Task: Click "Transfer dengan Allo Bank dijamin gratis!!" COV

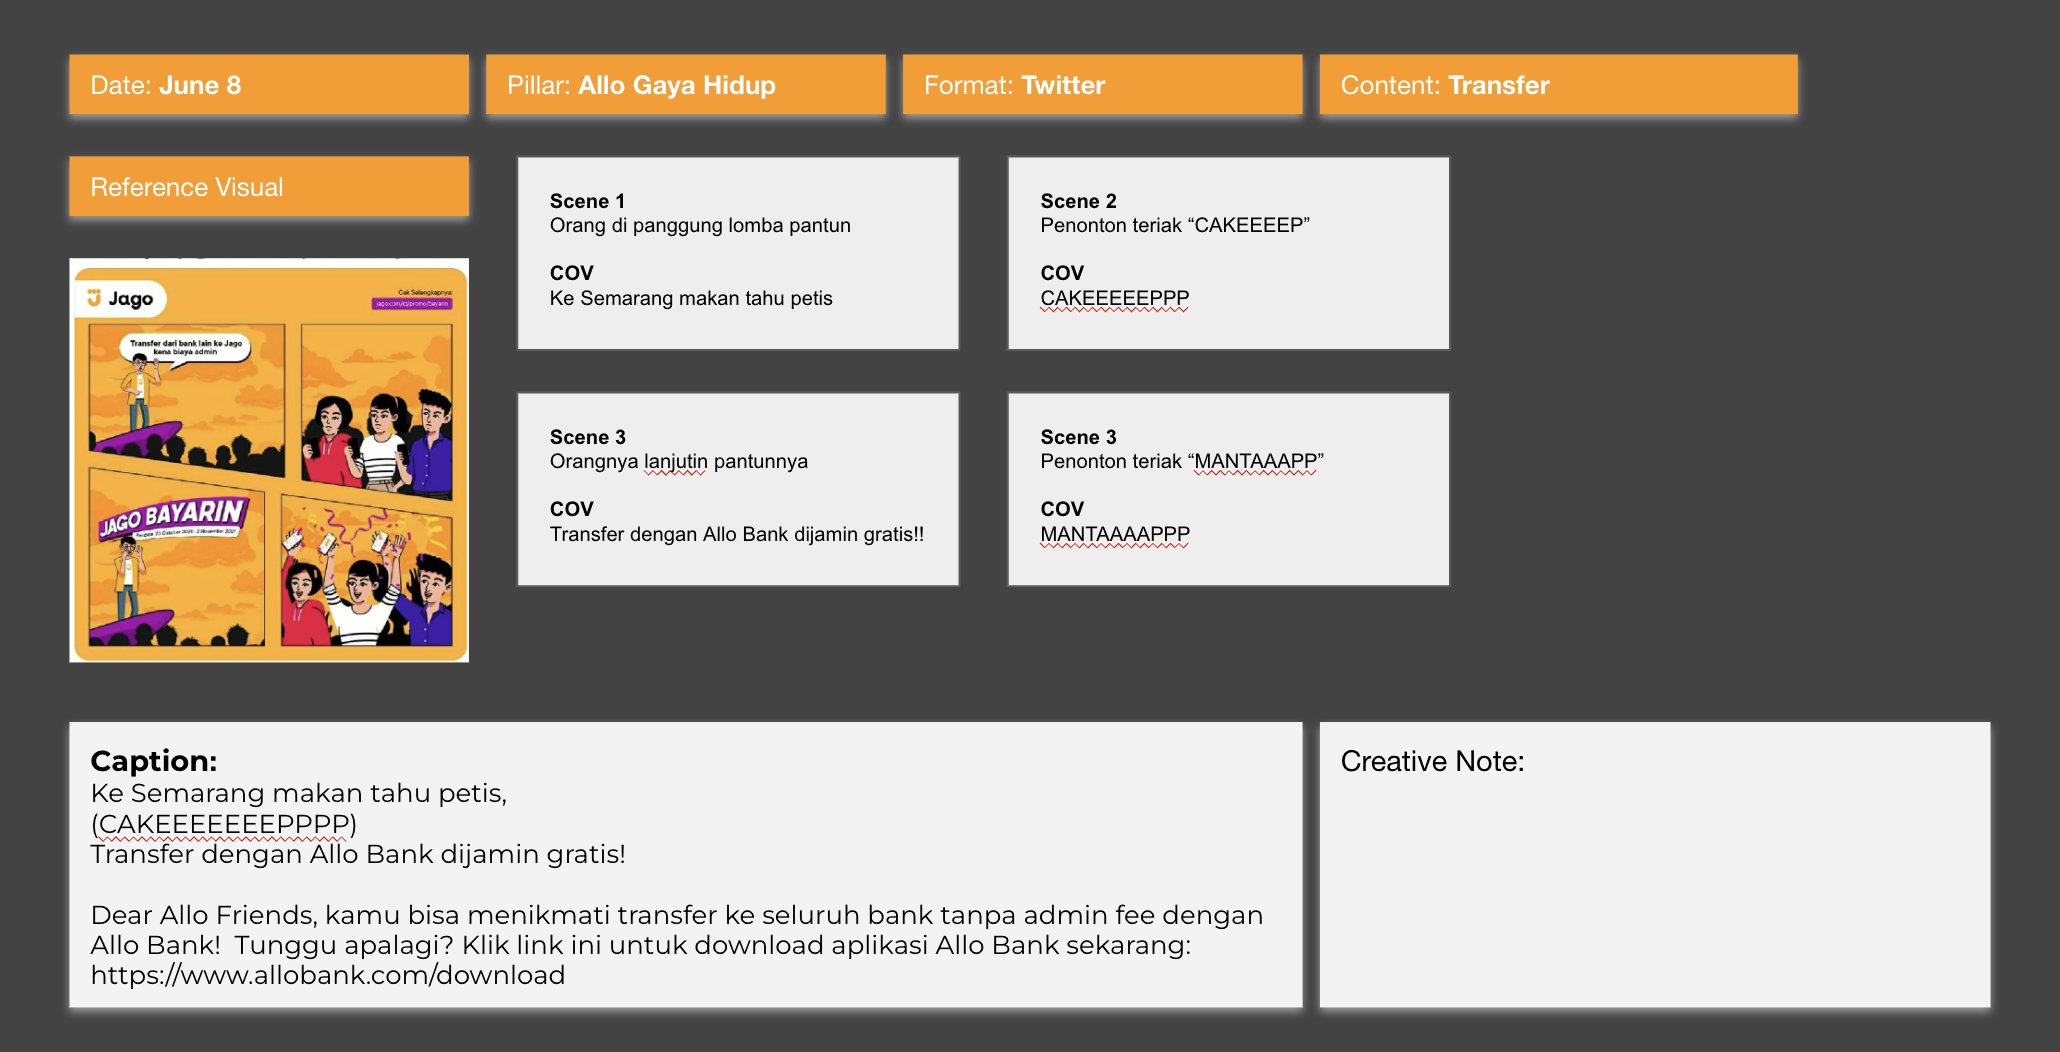Action: coord(737,534)
